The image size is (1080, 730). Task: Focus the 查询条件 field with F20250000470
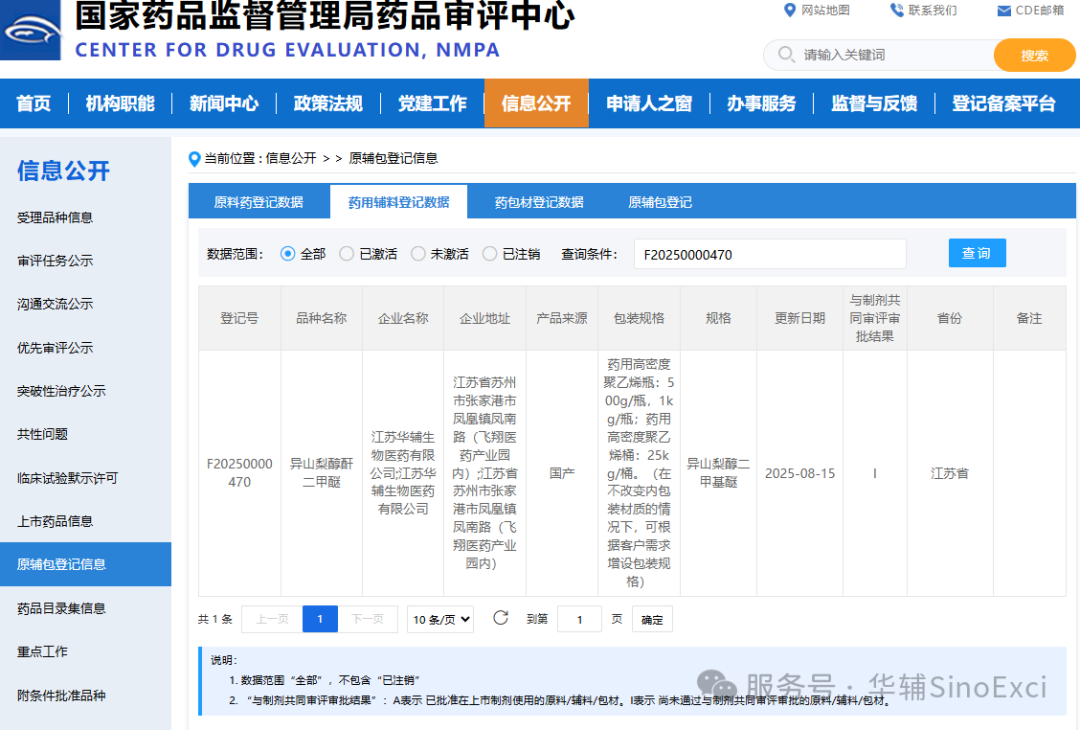pyautogui.click(x=769, y=254)
